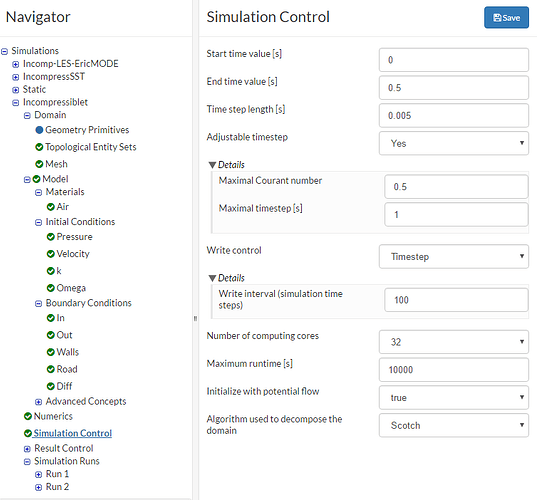Click the green check icon beside Diff
Image resolution: width=537 pixels, height=500 pixels.
click(51, 386)
